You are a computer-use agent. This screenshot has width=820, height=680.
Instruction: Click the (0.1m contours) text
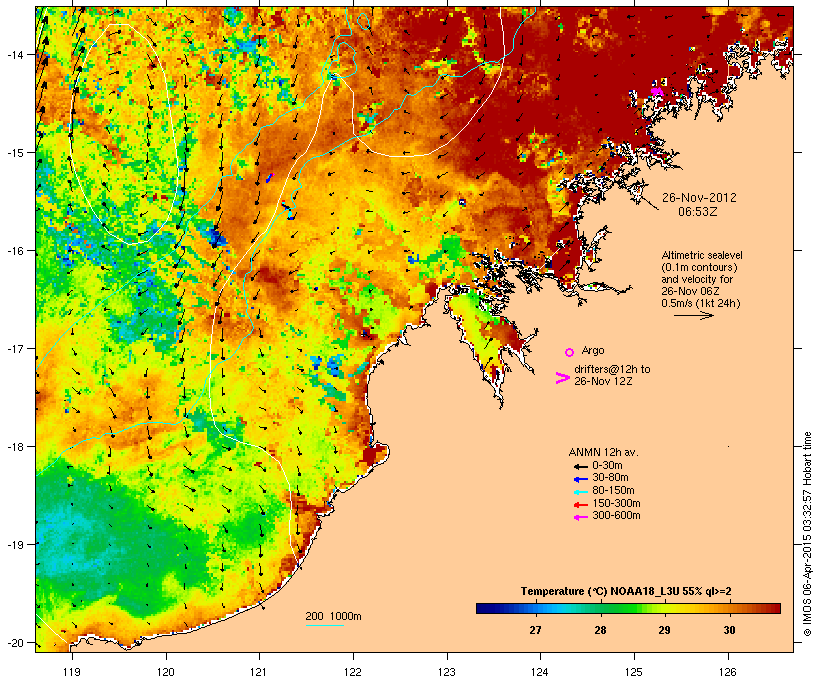tap(699, 267)
